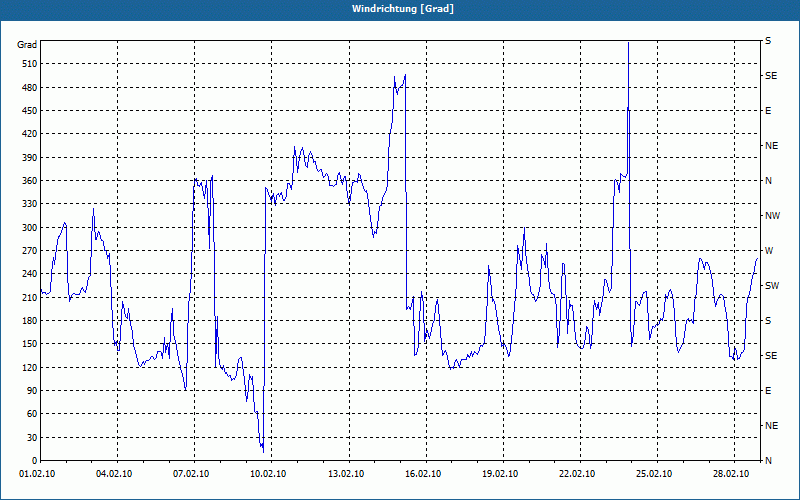
Task: Click the N compass label beside 360 gridline
Action: (x=768, y=181)
